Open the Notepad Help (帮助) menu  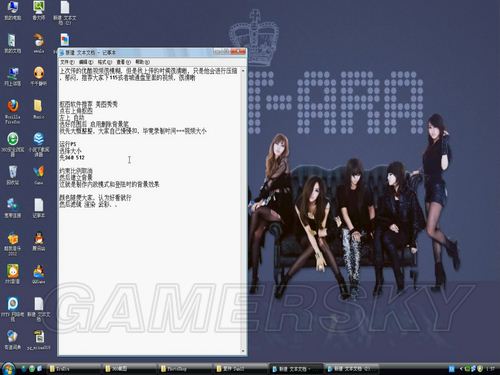[142, 62]
